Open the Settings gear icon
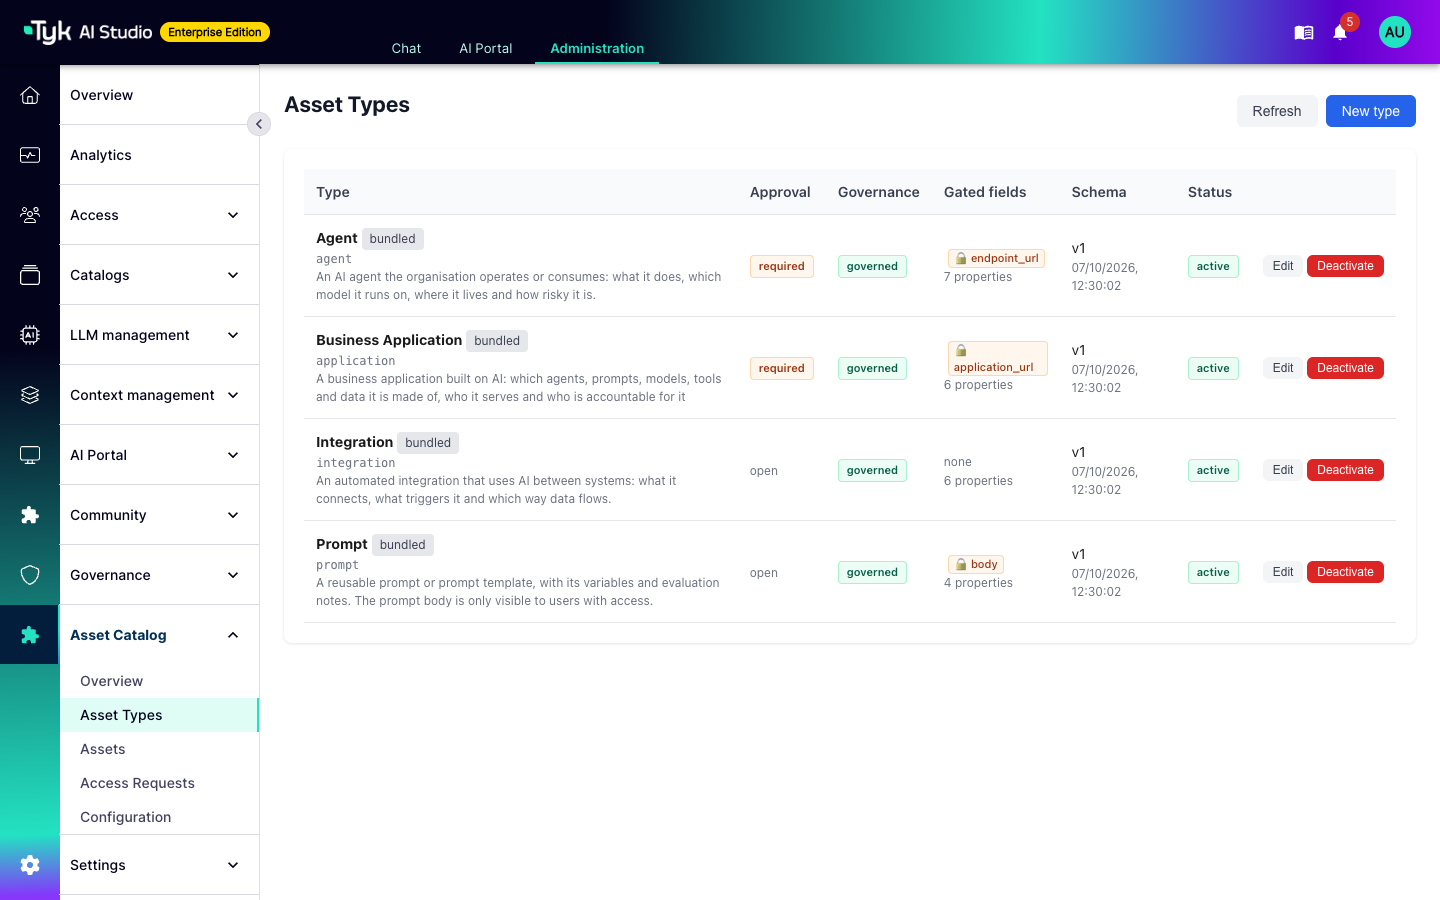Screen dimensions: 1440x900 pyautogui.click(x=30, y=865)
